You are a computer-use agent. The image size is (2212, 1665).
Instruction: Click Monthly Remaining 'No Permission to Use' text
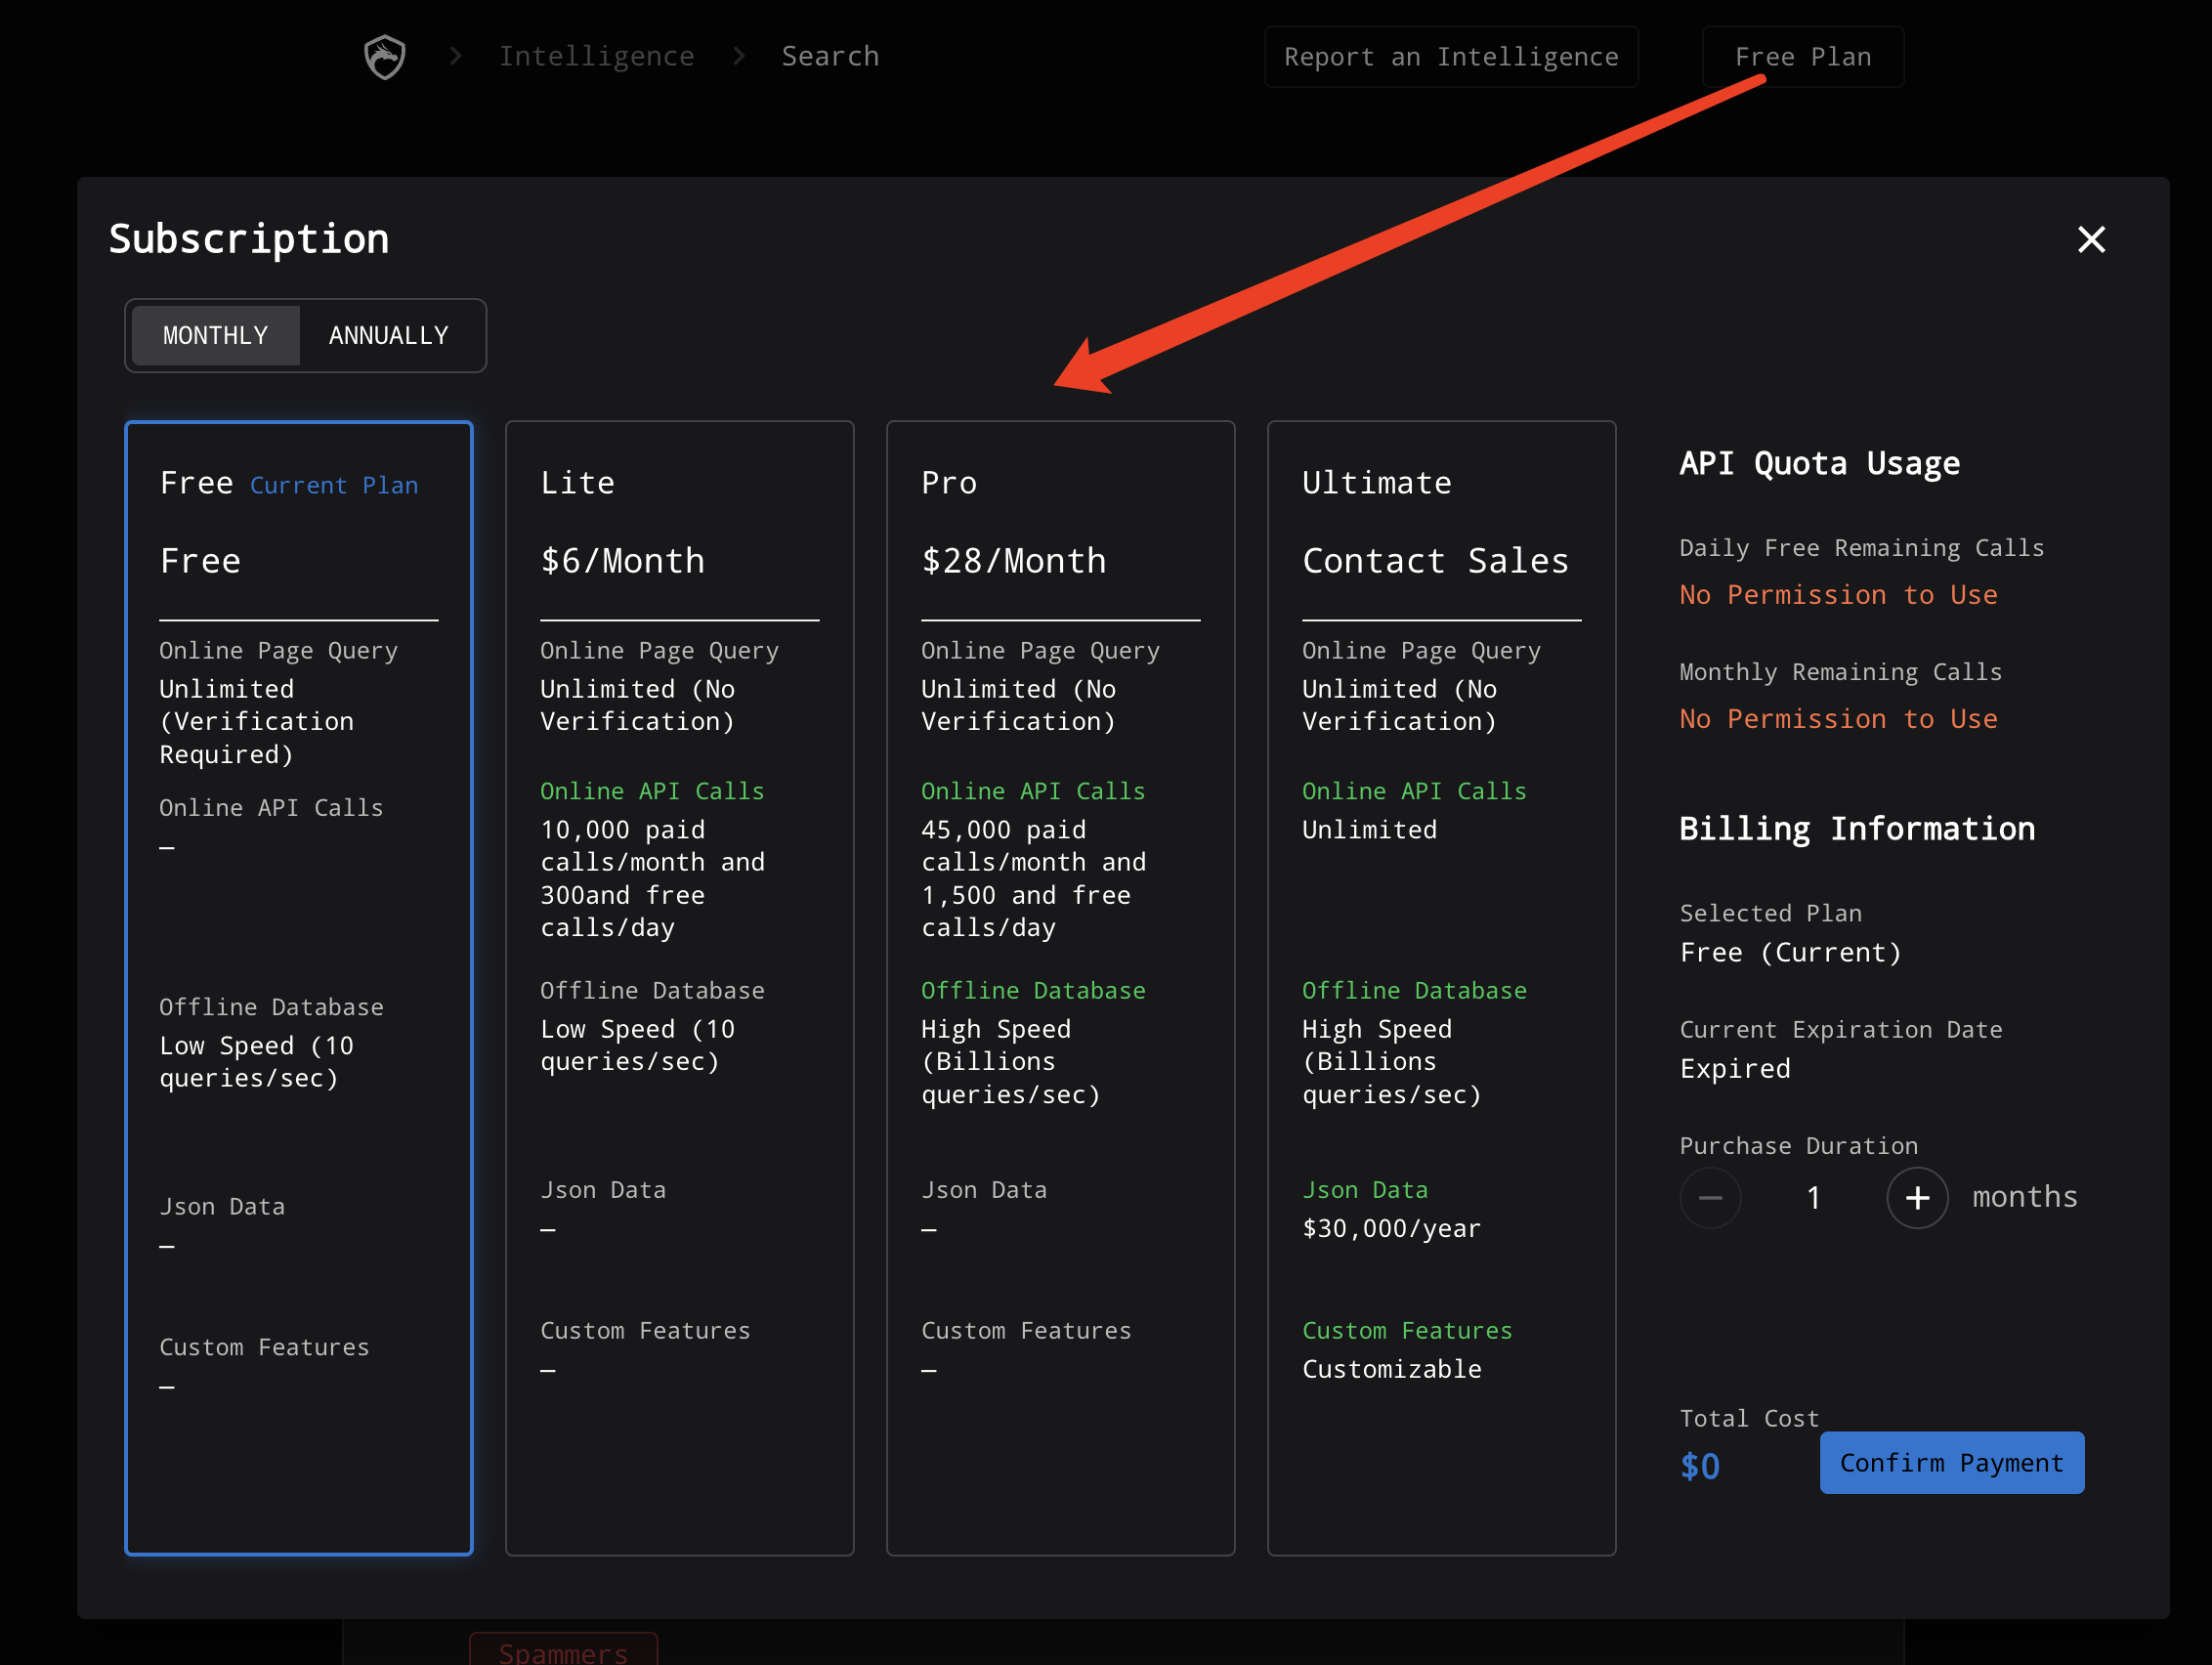pyautogui.click(x=1838, y=719)
